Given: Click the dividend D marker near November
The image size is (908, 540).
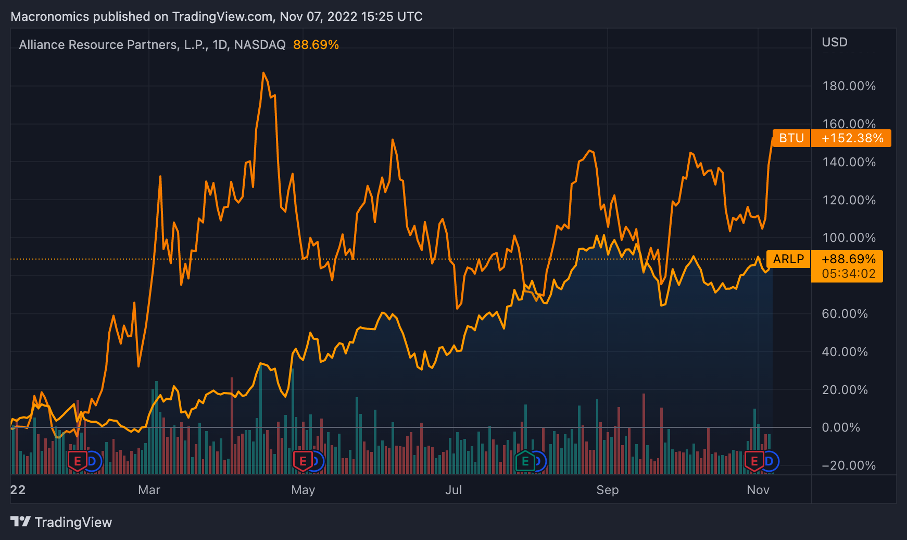Looking at the screenshot, I should coord(770,461).
